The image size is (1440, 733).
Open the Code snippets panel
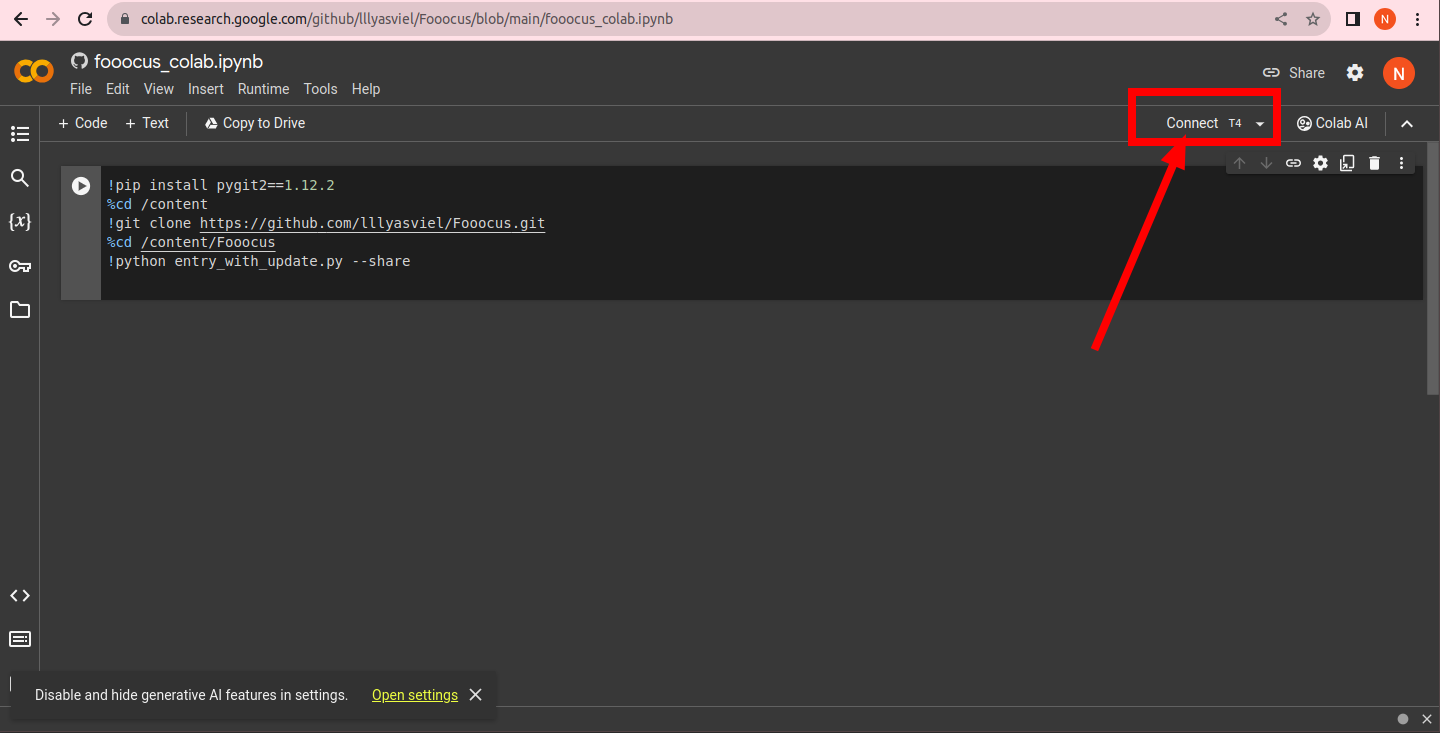coord(20,596)
